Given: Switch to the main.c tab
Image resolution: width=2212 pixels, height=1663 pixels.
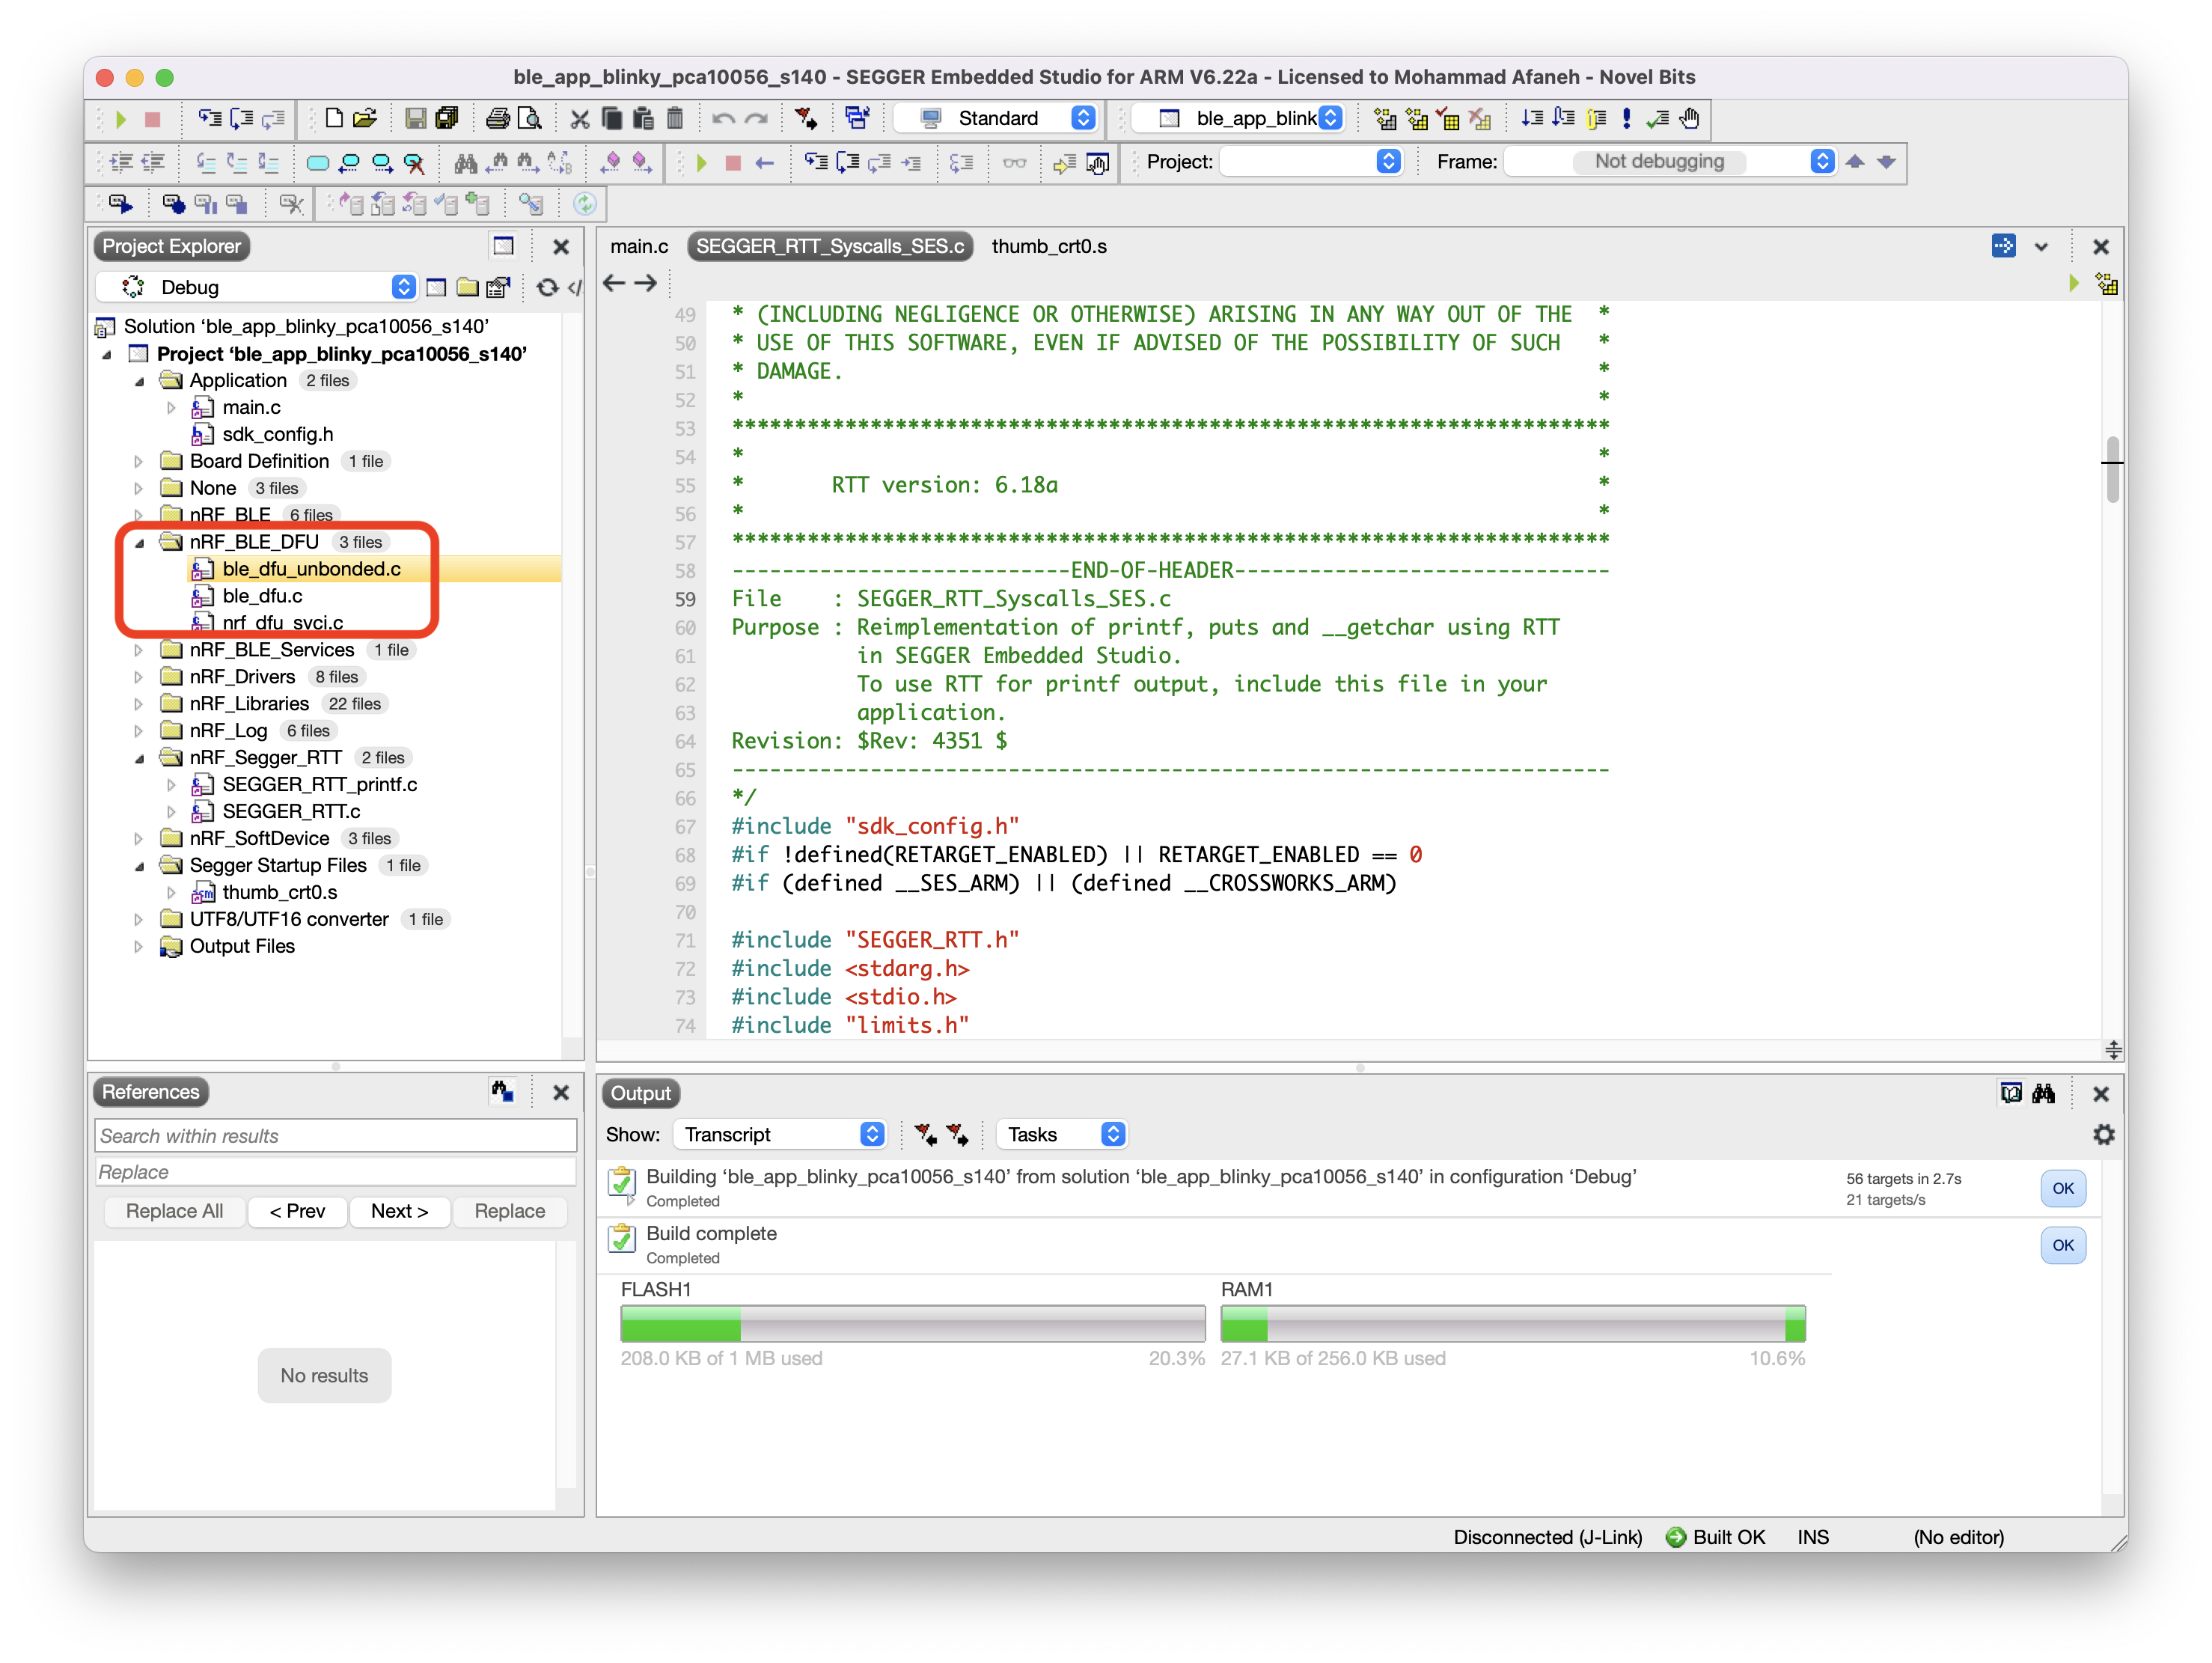Looking at the screenshot, I should tap(639, 246).
